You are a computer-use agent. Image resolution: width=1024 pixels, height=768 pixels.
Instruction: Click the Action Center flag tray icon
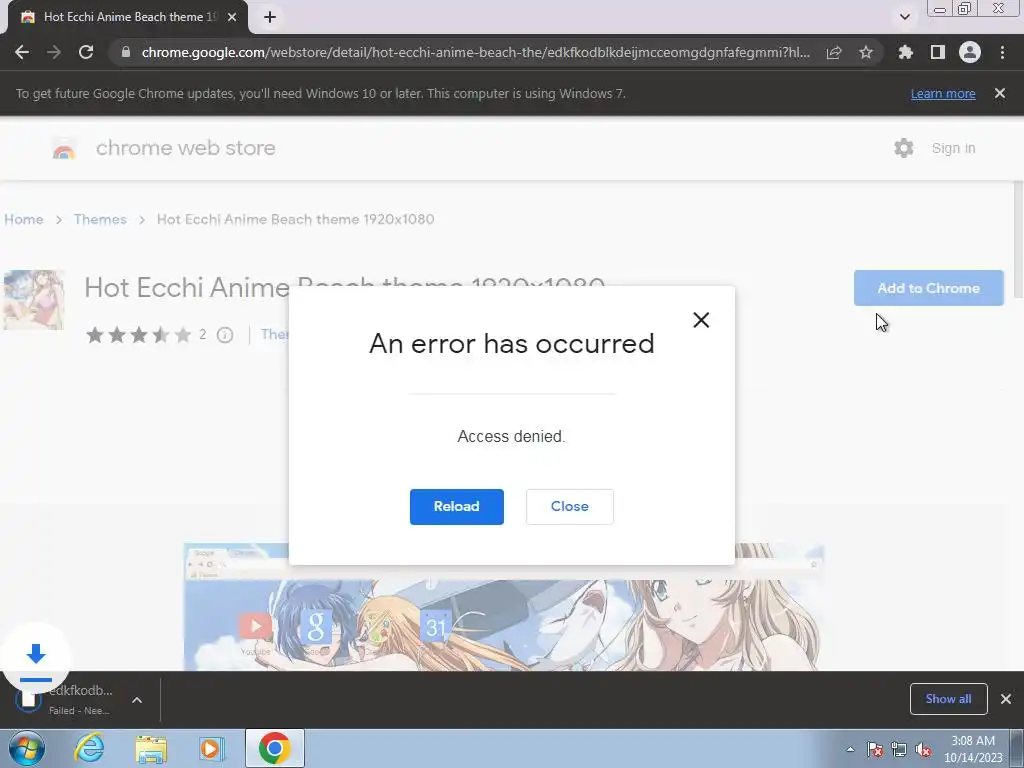coord(875,749)
